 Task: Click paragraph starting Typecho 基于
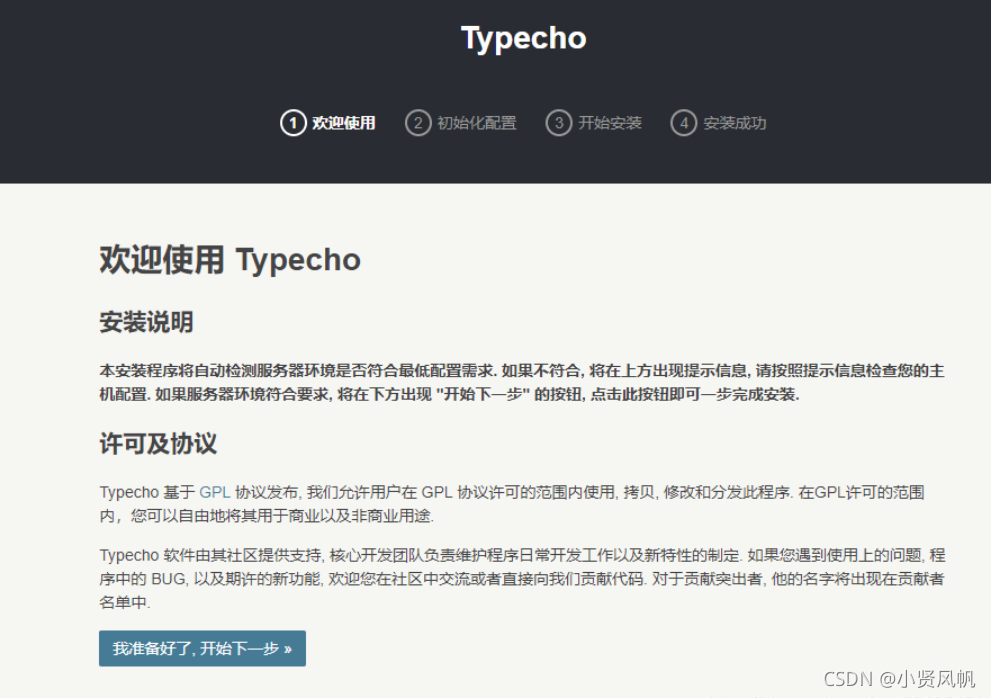click(512, 504)
